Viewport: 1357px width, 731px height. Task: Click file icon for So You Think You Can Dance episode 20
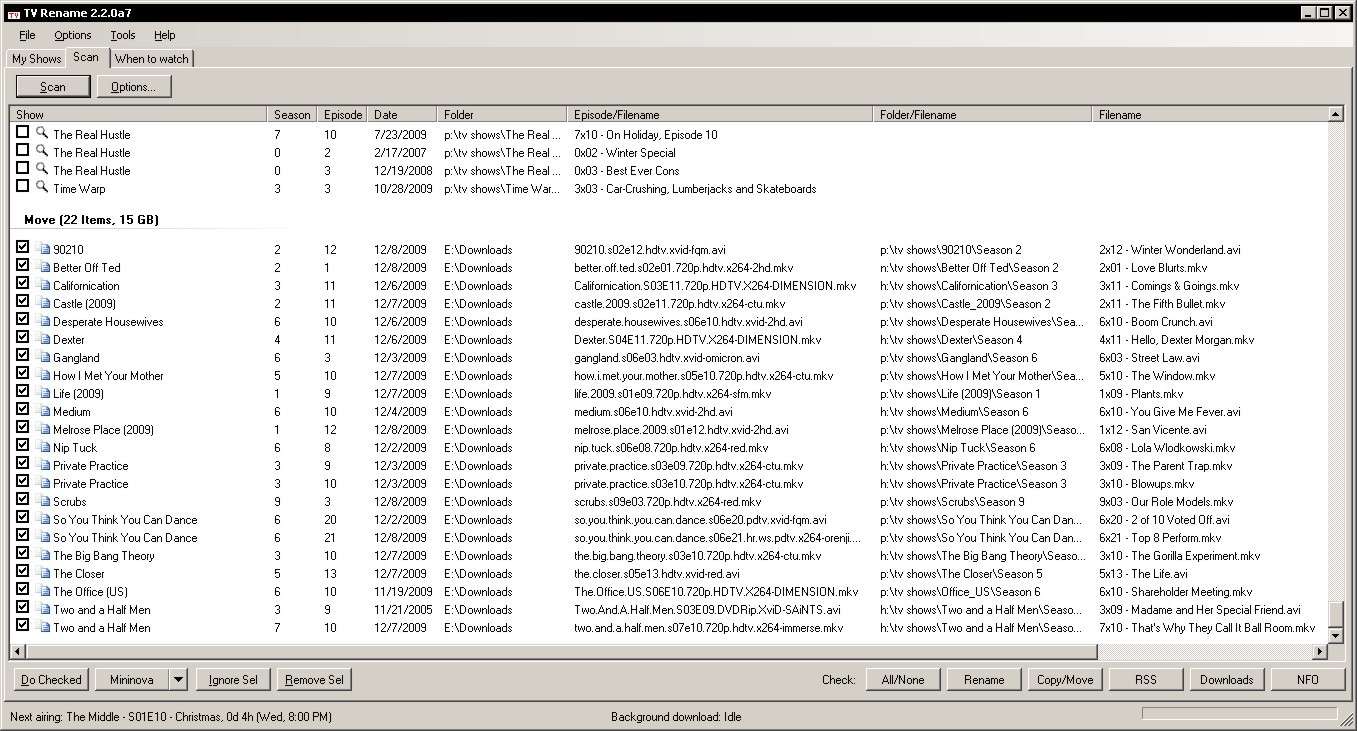click(x=44, y=519)
